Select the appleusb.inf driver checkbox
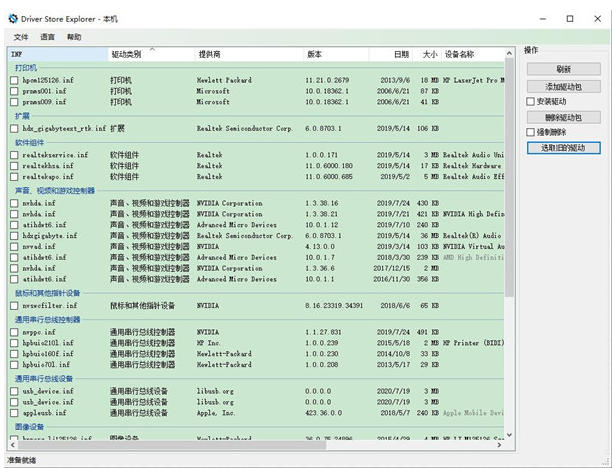612x468 pixels. click(x=14, y=412)
